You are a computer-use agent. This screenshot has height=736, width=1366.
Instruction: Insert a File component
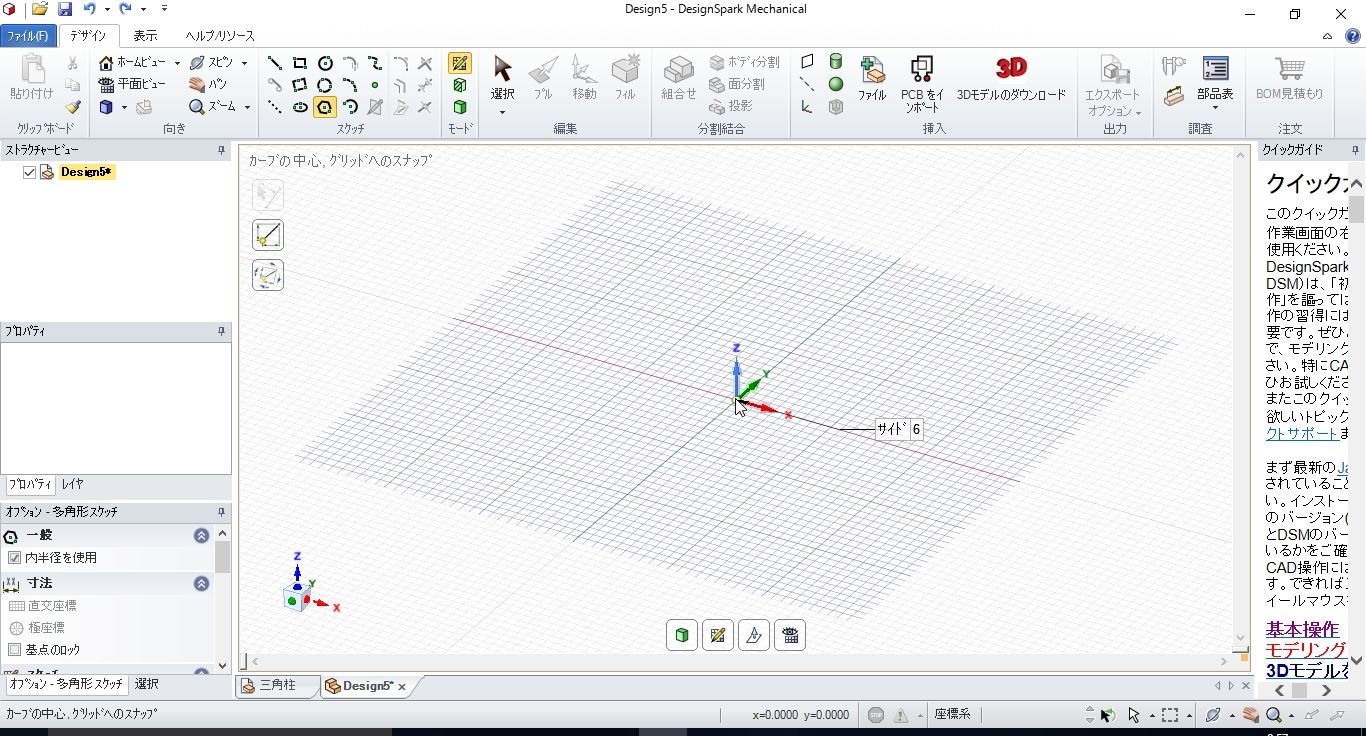coord(872,78)
